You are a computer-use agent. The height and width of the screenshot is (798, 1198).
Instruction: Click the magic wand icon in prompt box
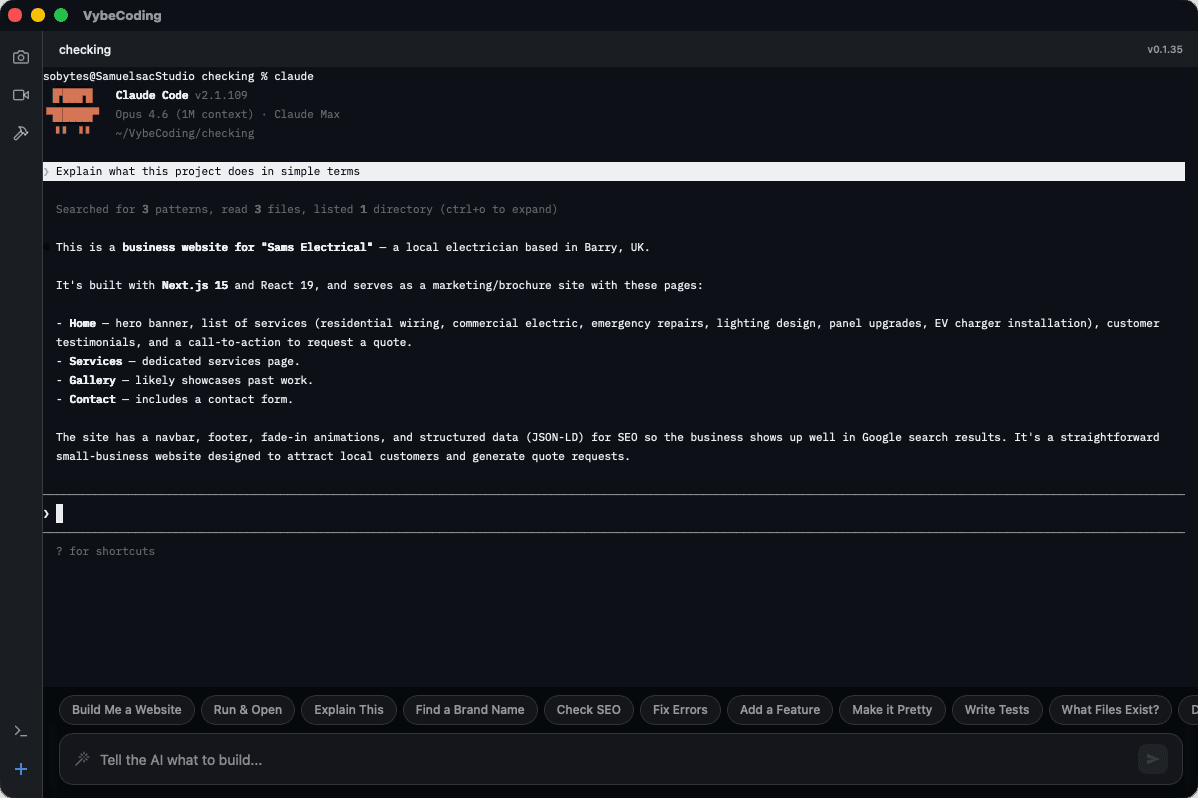82,759
